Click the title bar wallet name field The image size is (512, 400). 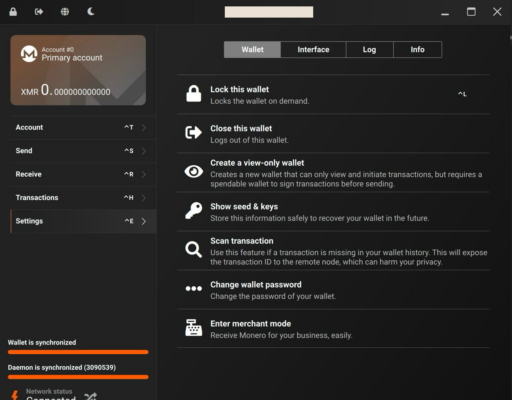click(x=269, y=12)
